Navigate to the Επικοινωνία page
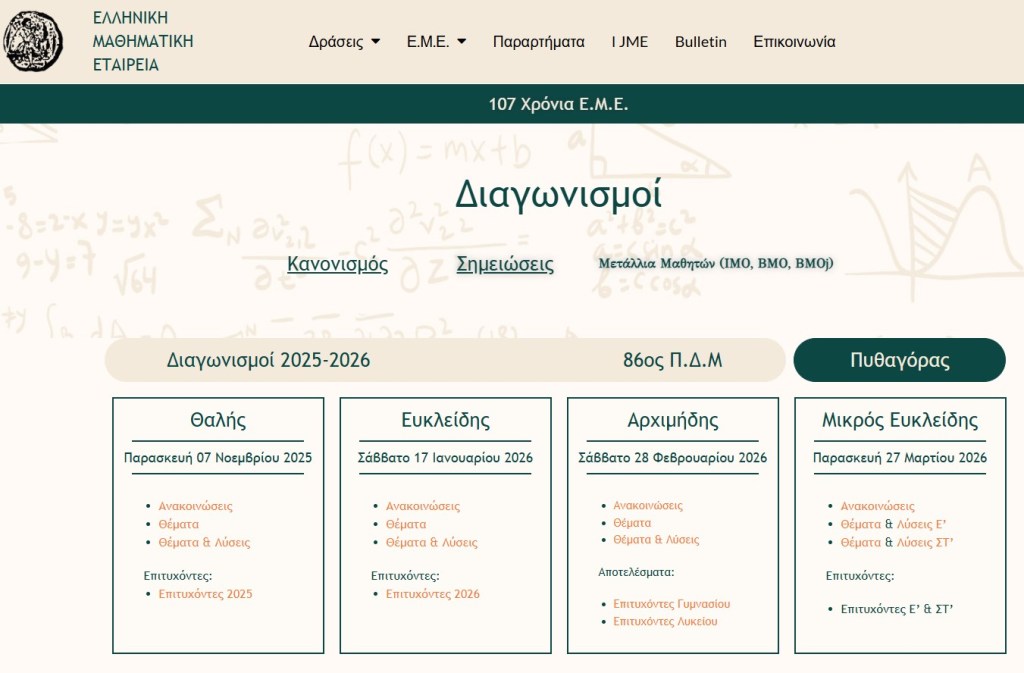The image size is (1024, 673). [794, 42]
